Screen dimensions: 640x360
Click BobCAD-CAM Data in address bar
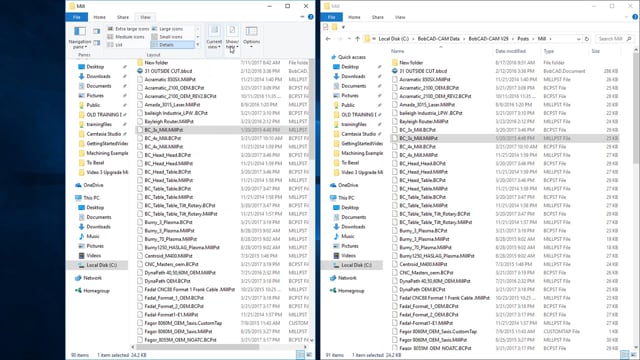click(x=438, y=39)
